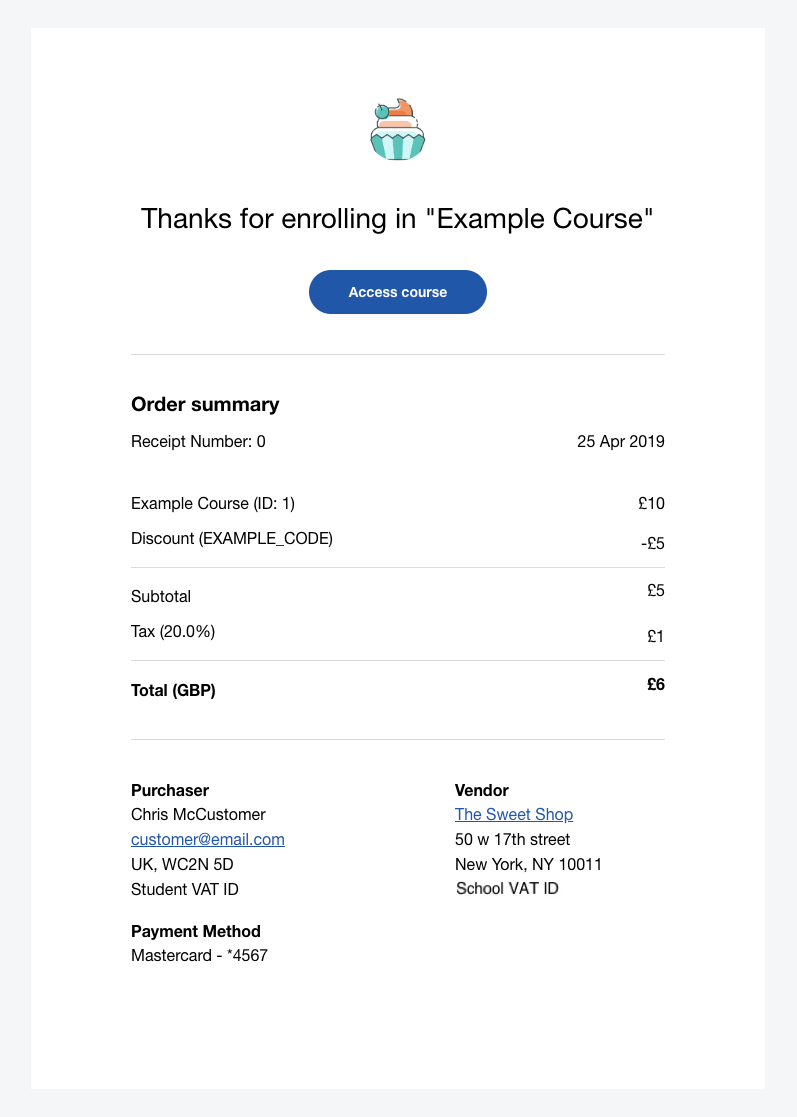Open the customer@email.com link

pyautogui.click(x=208, y=839)
